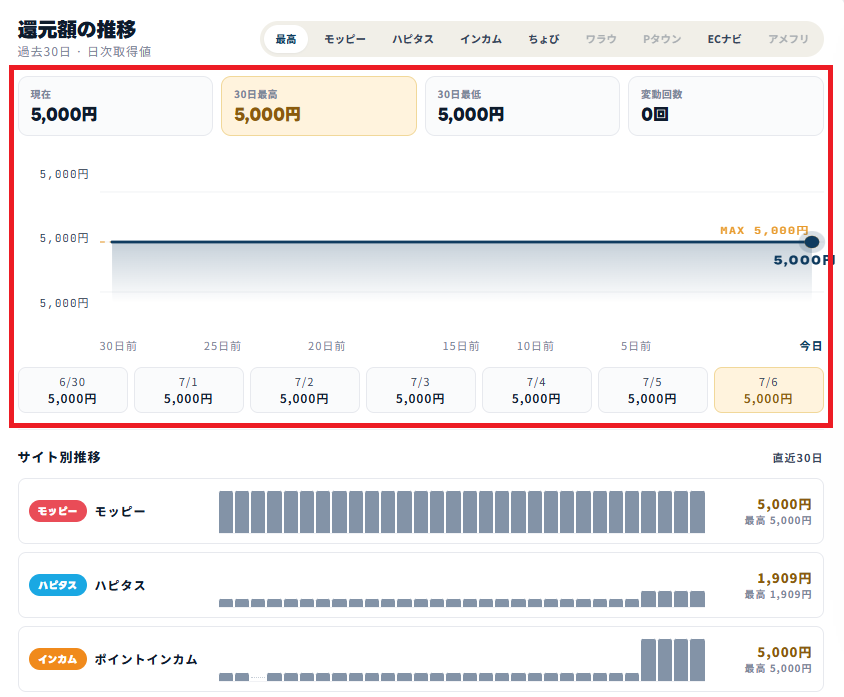The height and width of the screenshot is (697, 844).
Task: Click the red モッピー badge icon
Action: 58,511
